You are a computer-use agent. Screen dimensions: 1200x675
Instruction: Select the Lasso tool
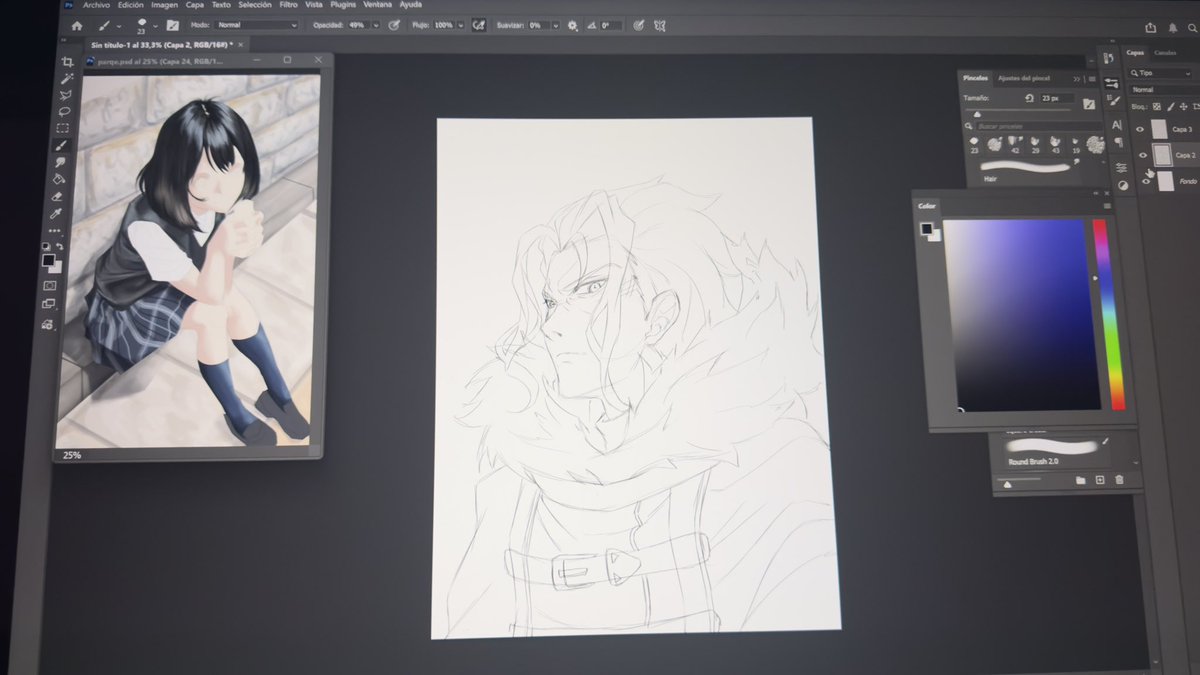point(66,111)
